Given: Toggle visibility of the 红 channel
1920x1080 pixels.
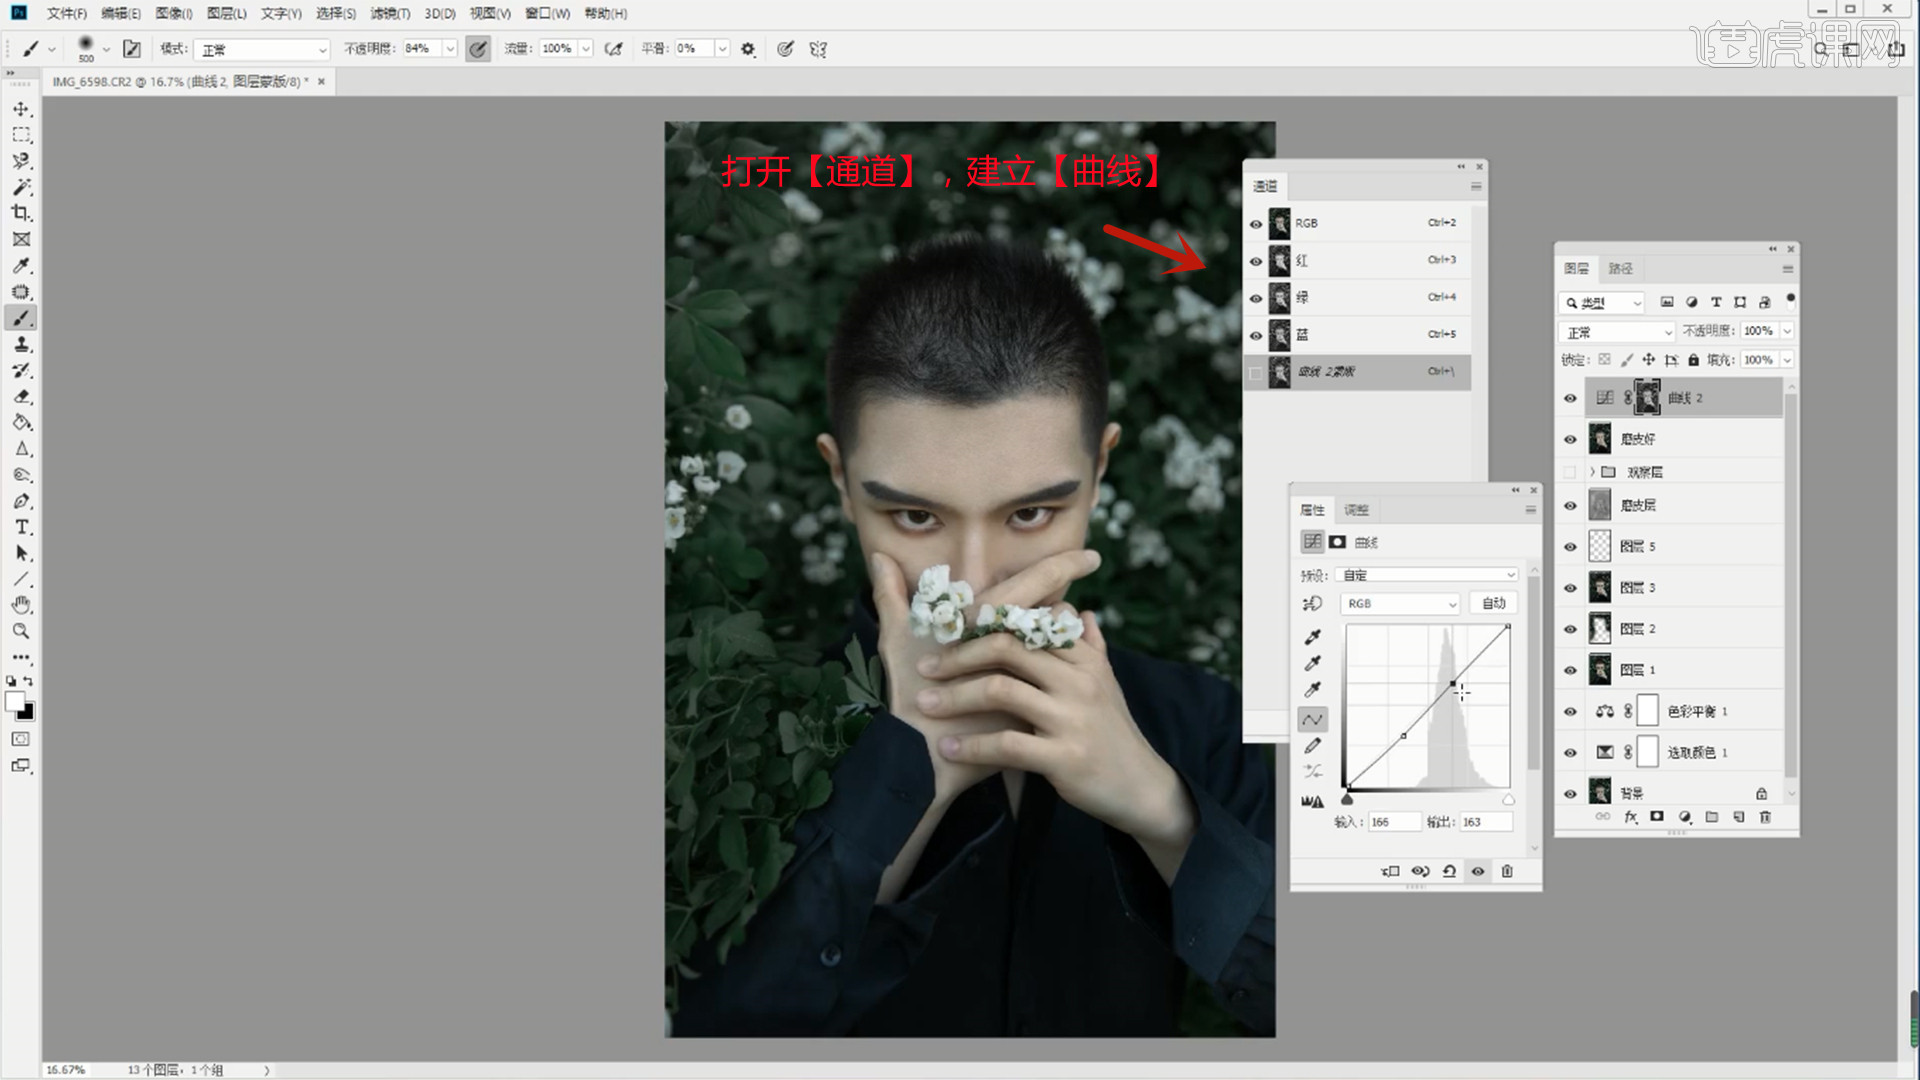Looking at the screenshot, I should [1256, 261].
